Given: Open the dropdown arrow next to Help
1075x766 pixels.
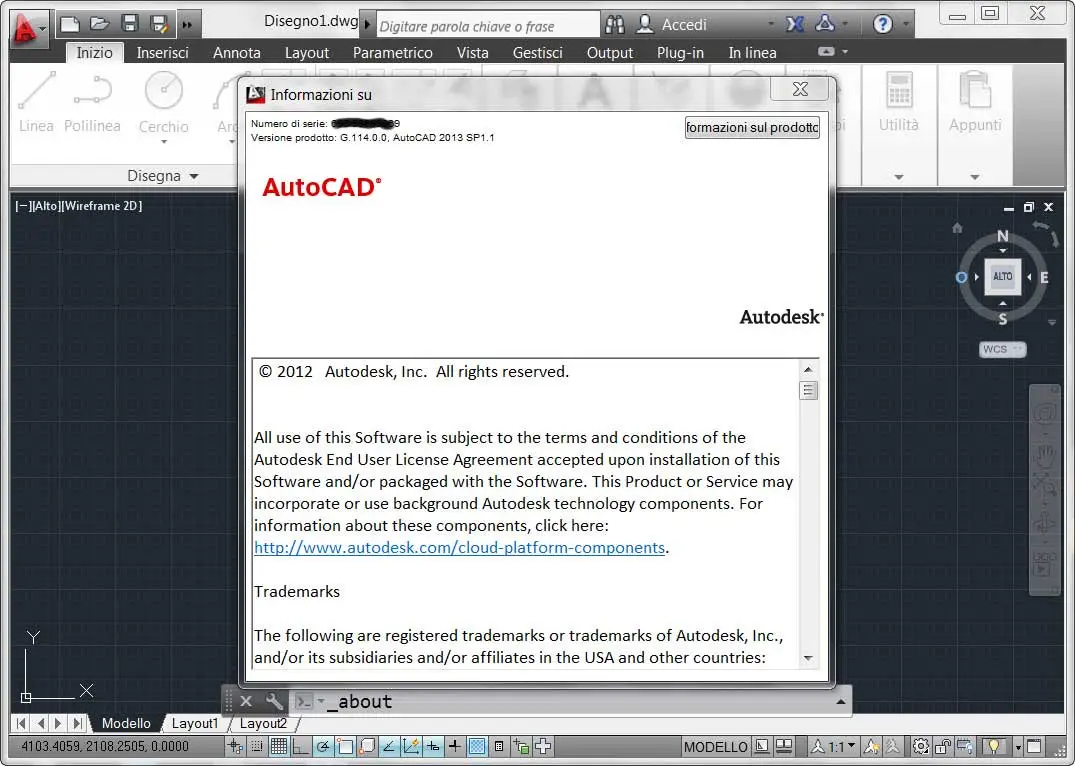Looking at the screenshot, I should tap(906, 25).
